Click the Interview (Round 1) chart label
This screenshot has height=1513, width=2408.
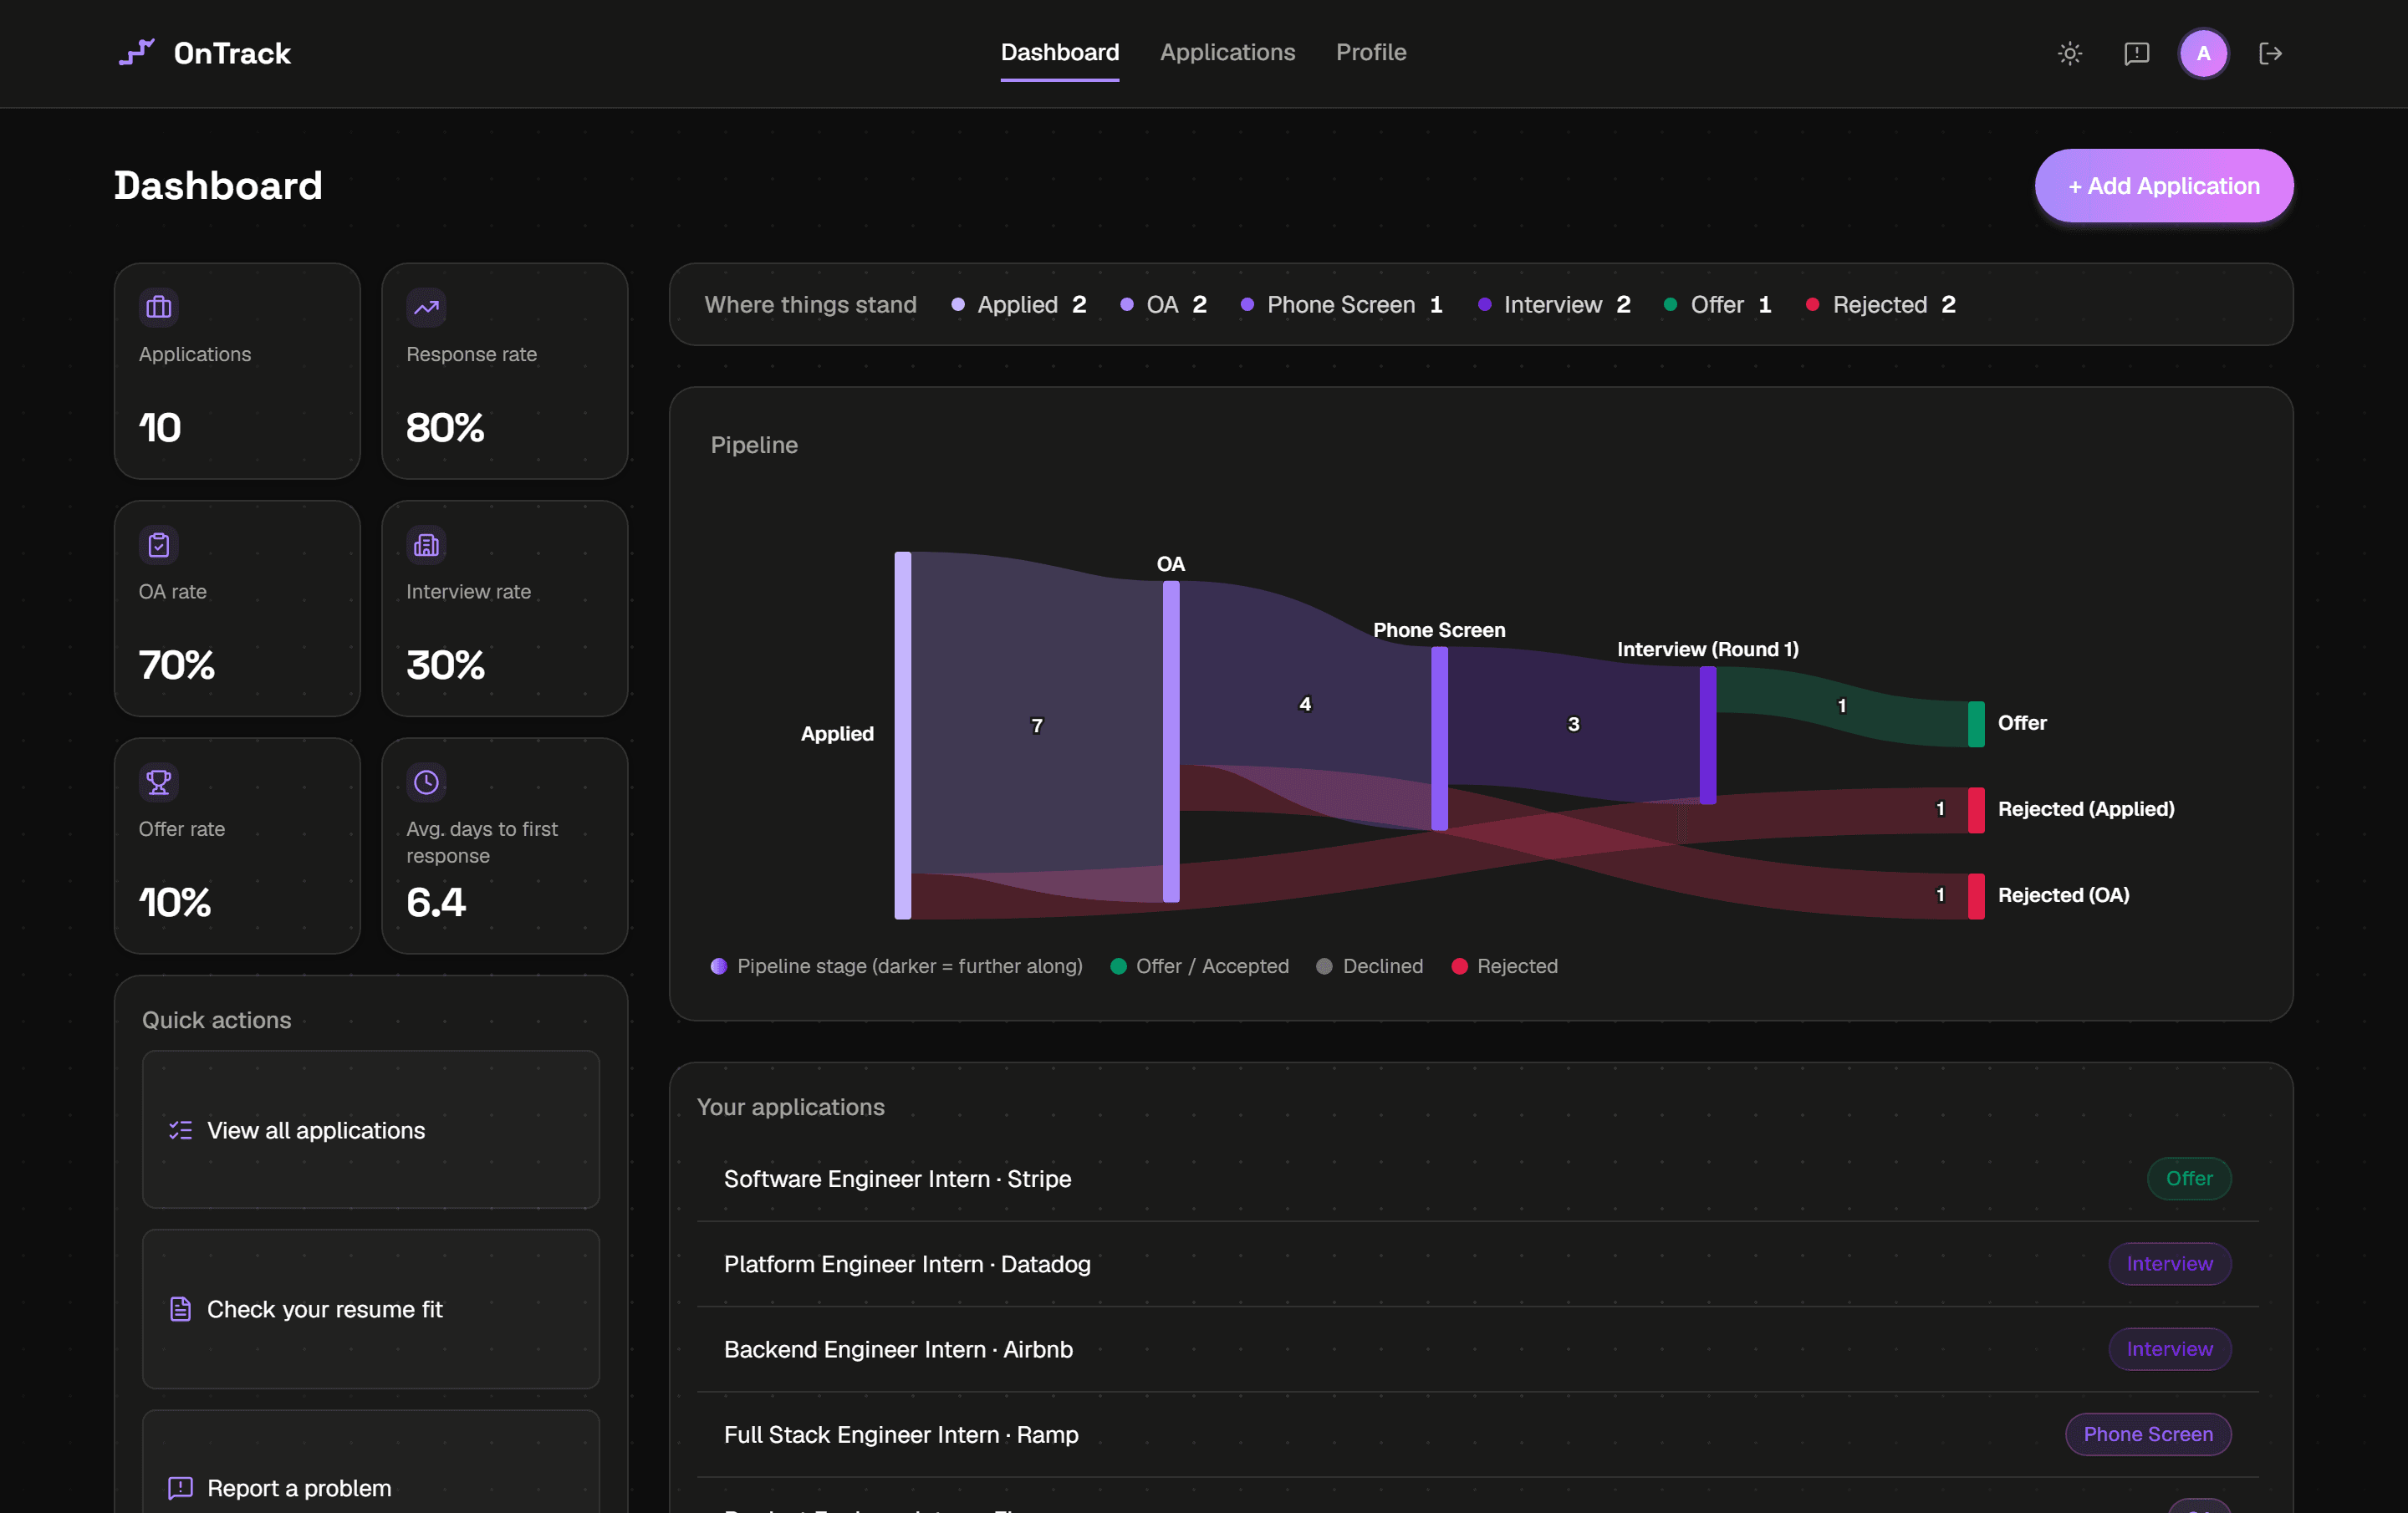[x=1707, y=649]
